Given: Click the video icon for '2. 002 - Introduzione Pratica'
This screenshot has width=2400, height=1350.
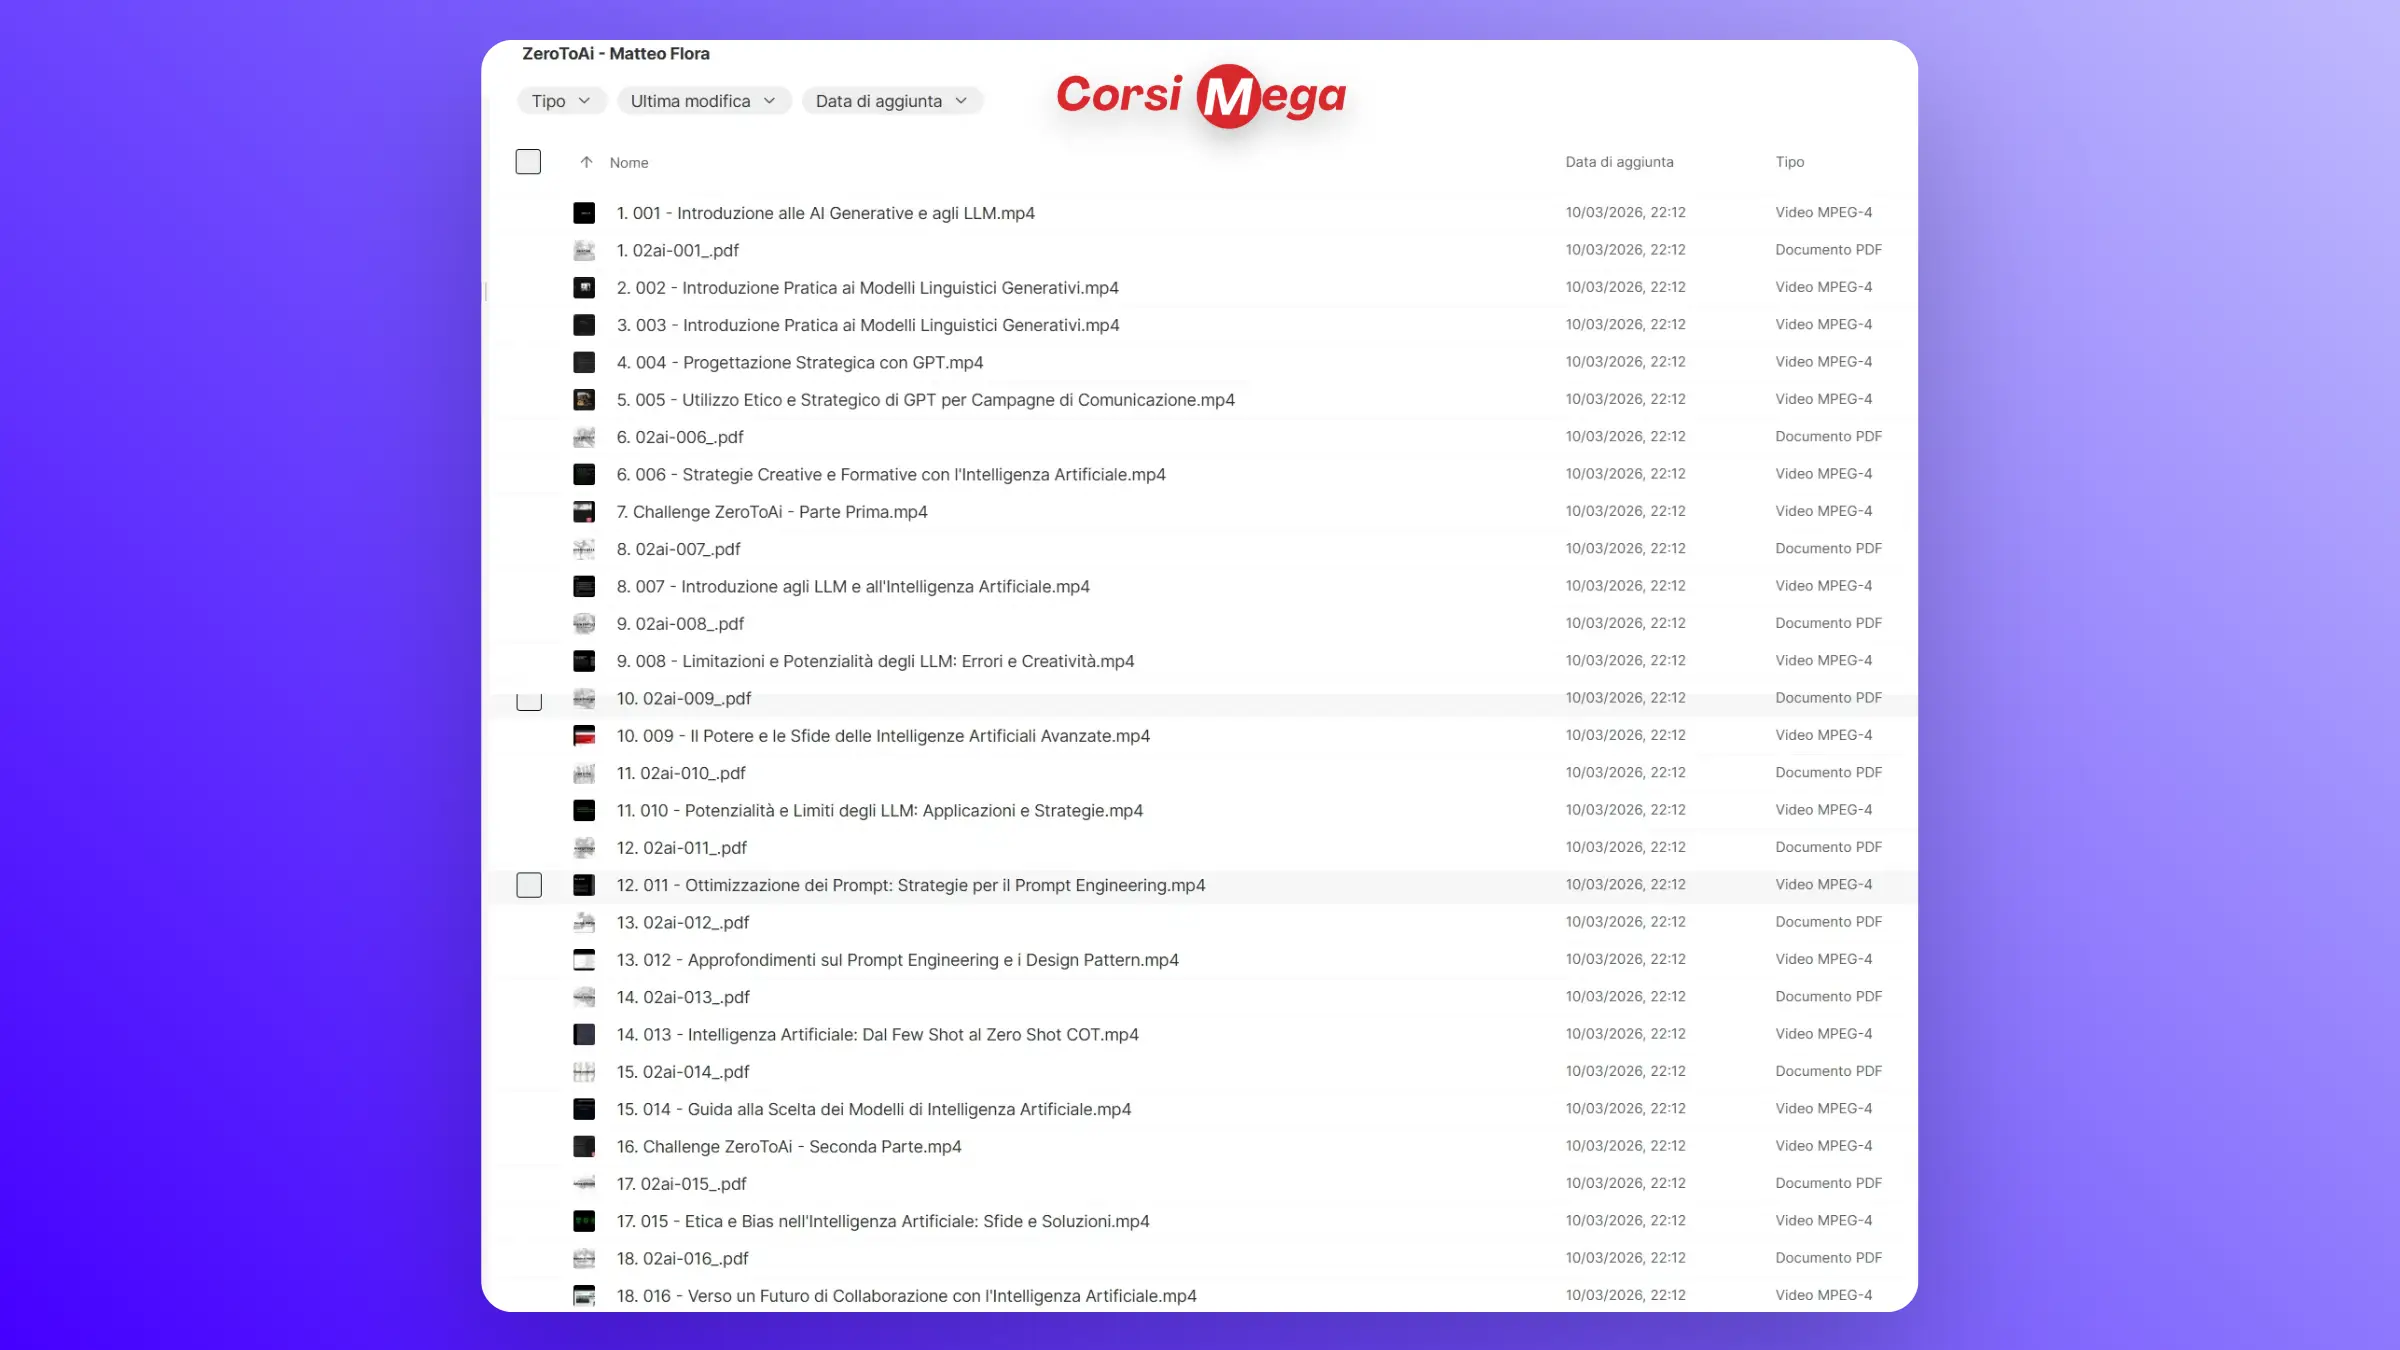Looking at the screenshot, I should coord(584,288).
